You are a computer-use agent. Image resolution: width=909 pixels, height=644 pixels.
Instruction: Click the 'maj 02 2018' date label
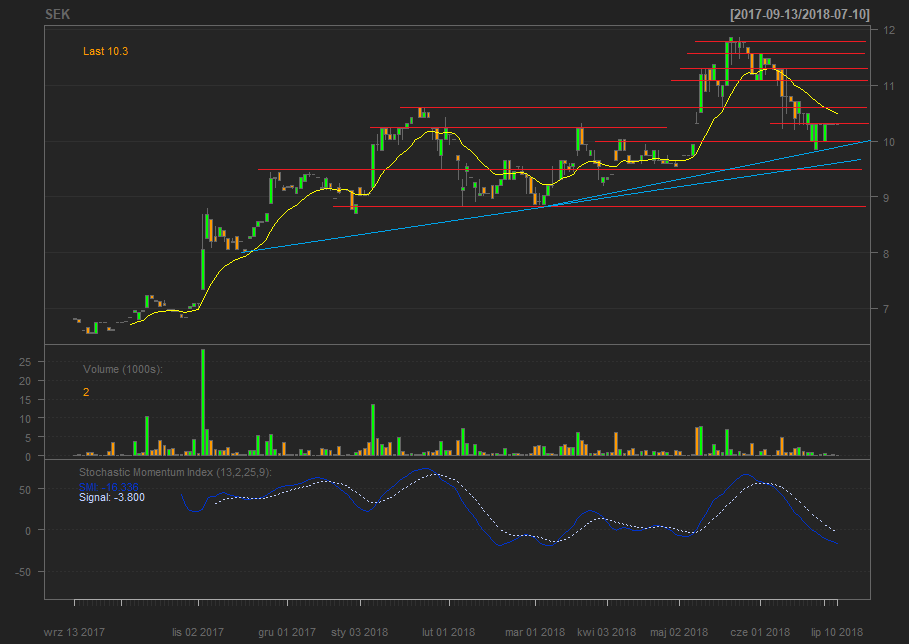(679, 632)
